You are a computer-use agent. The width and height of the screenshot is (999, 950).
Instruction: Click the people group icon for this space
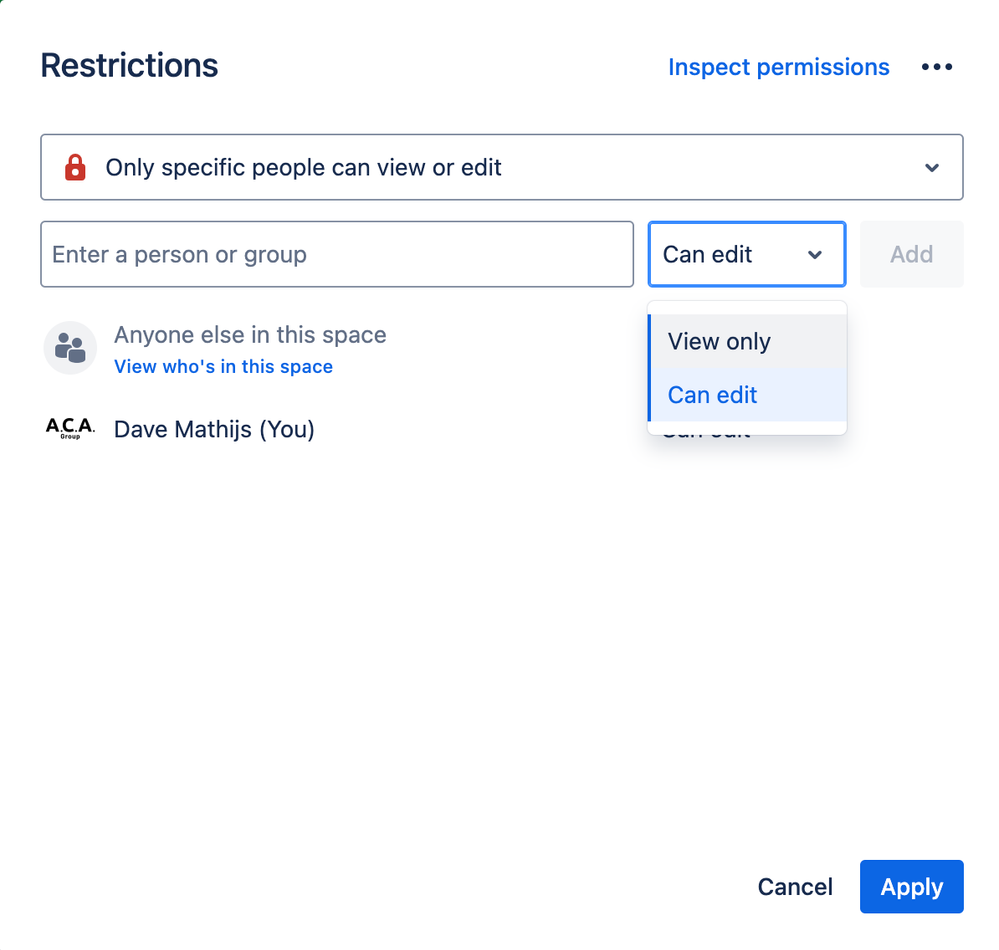pyautogui.click(x=70, y=347)
